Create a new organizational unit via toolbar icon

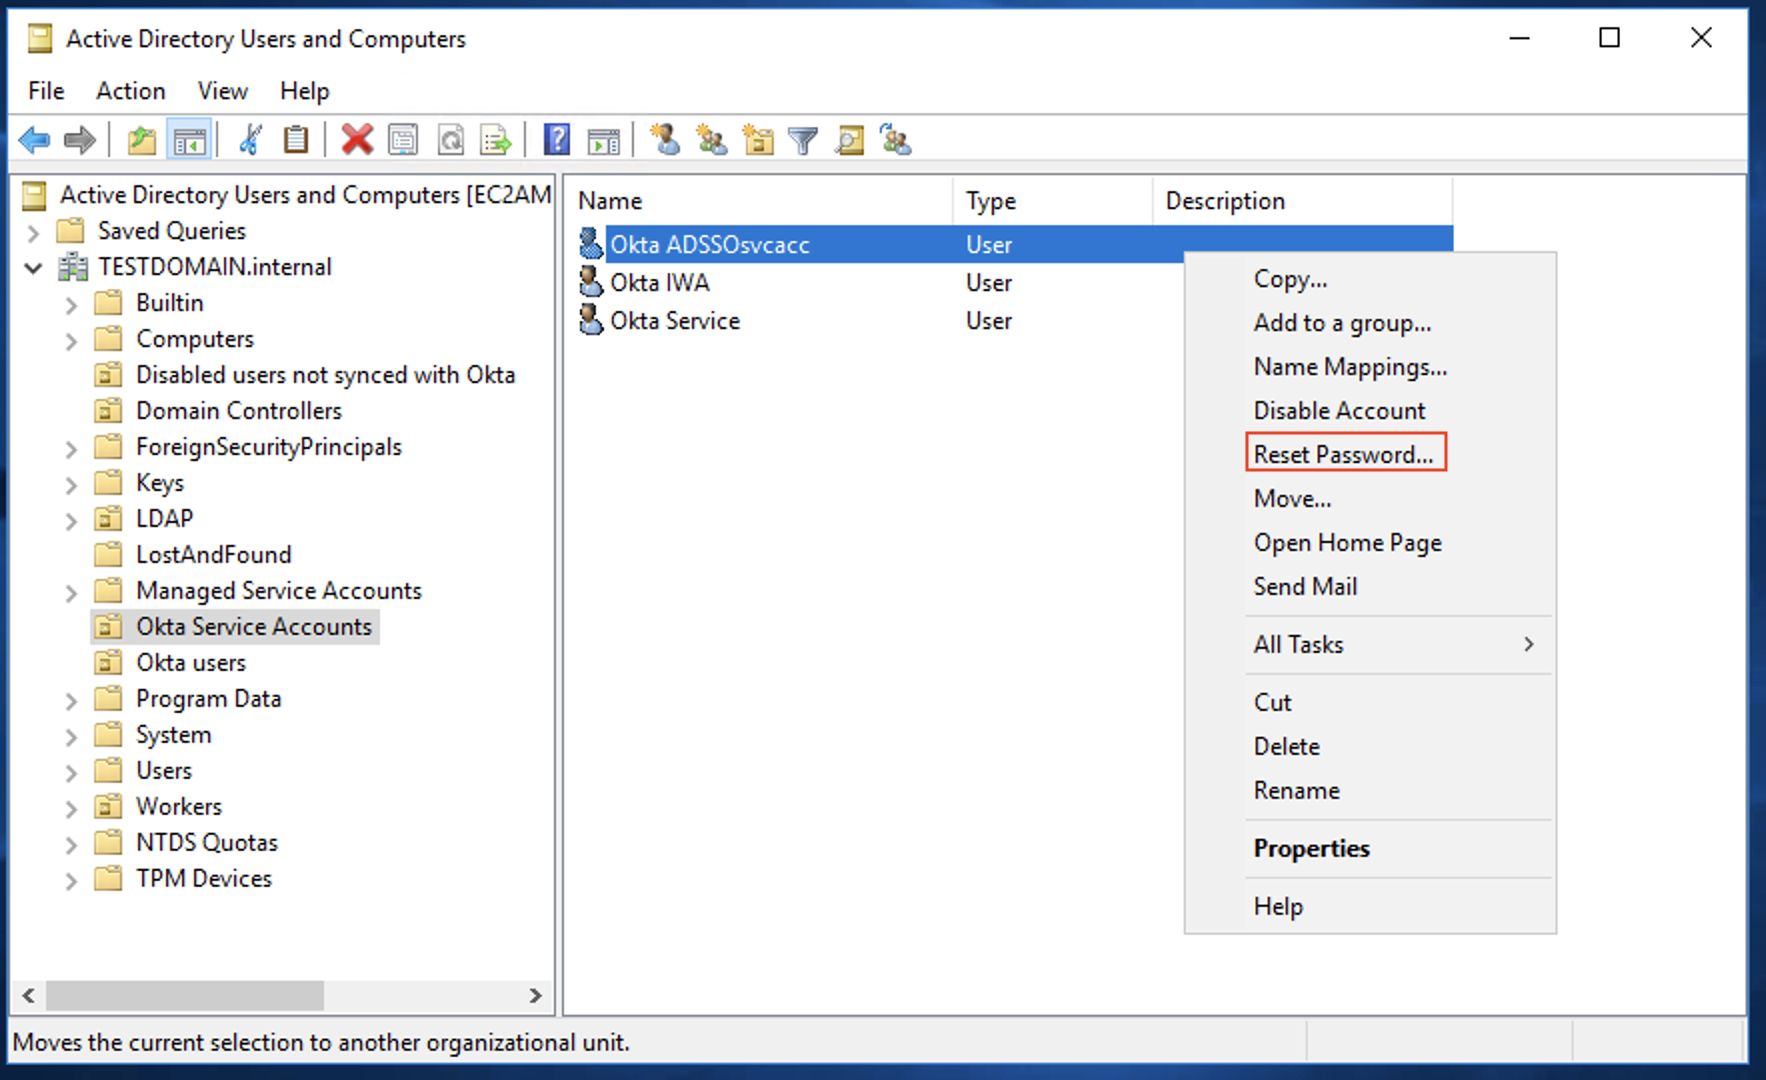pos(759,140)
